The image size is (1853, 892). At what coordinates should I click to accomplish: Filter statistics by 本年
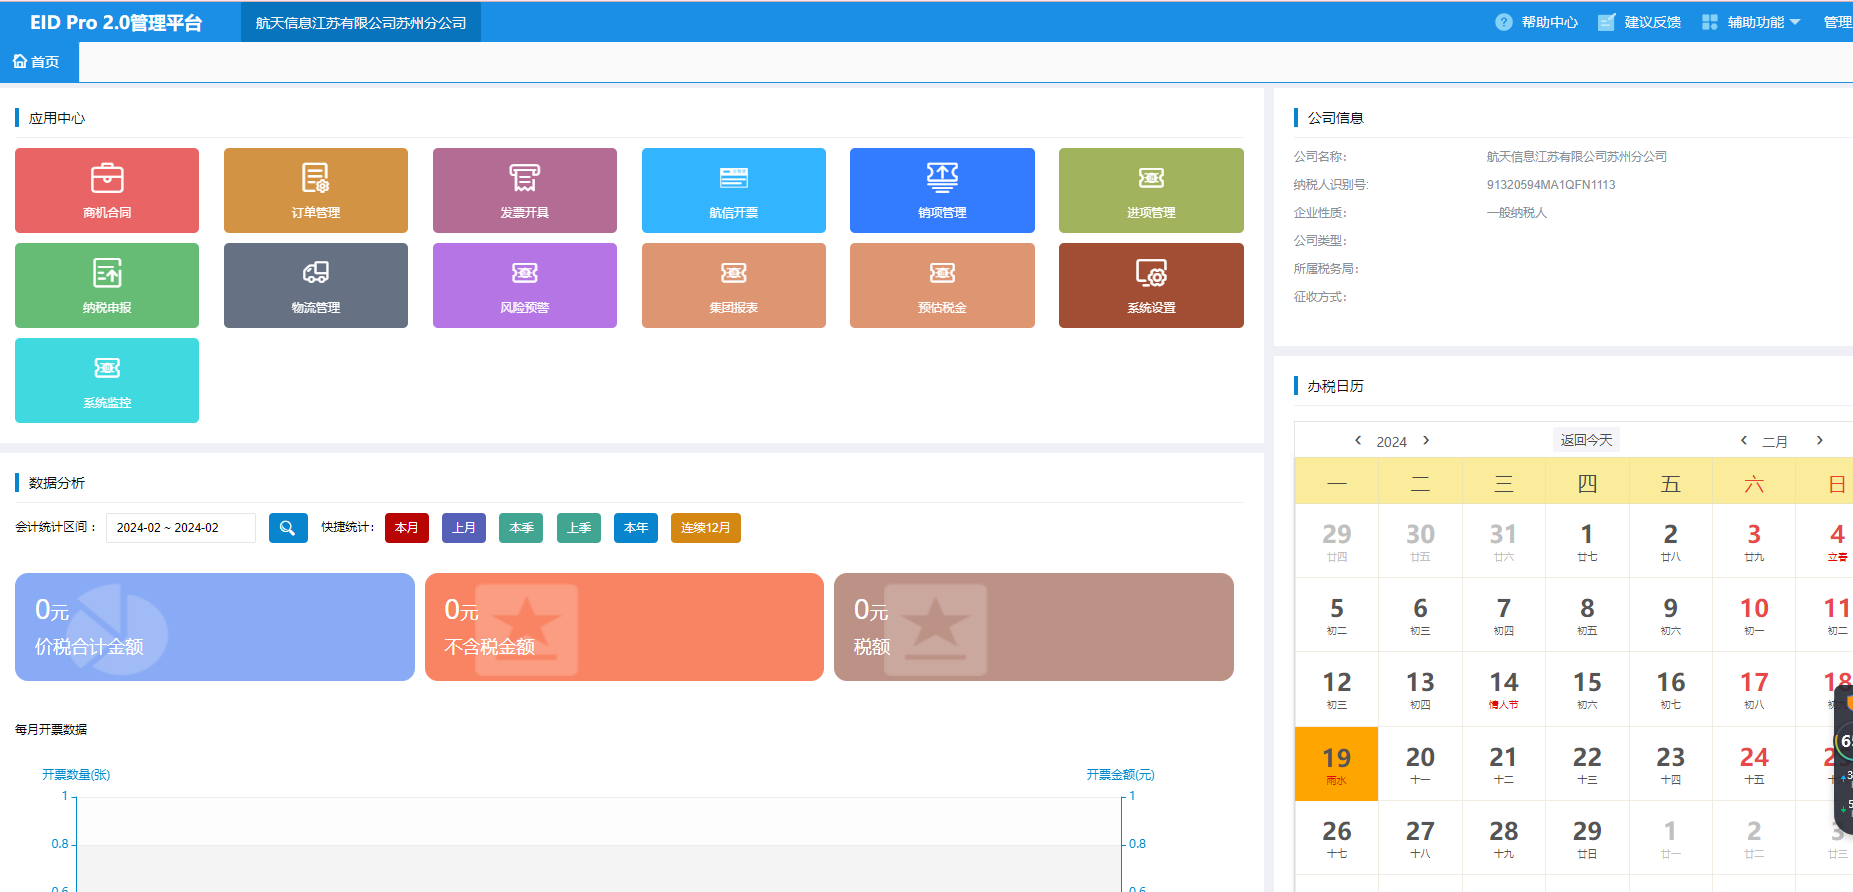(636, 528)
